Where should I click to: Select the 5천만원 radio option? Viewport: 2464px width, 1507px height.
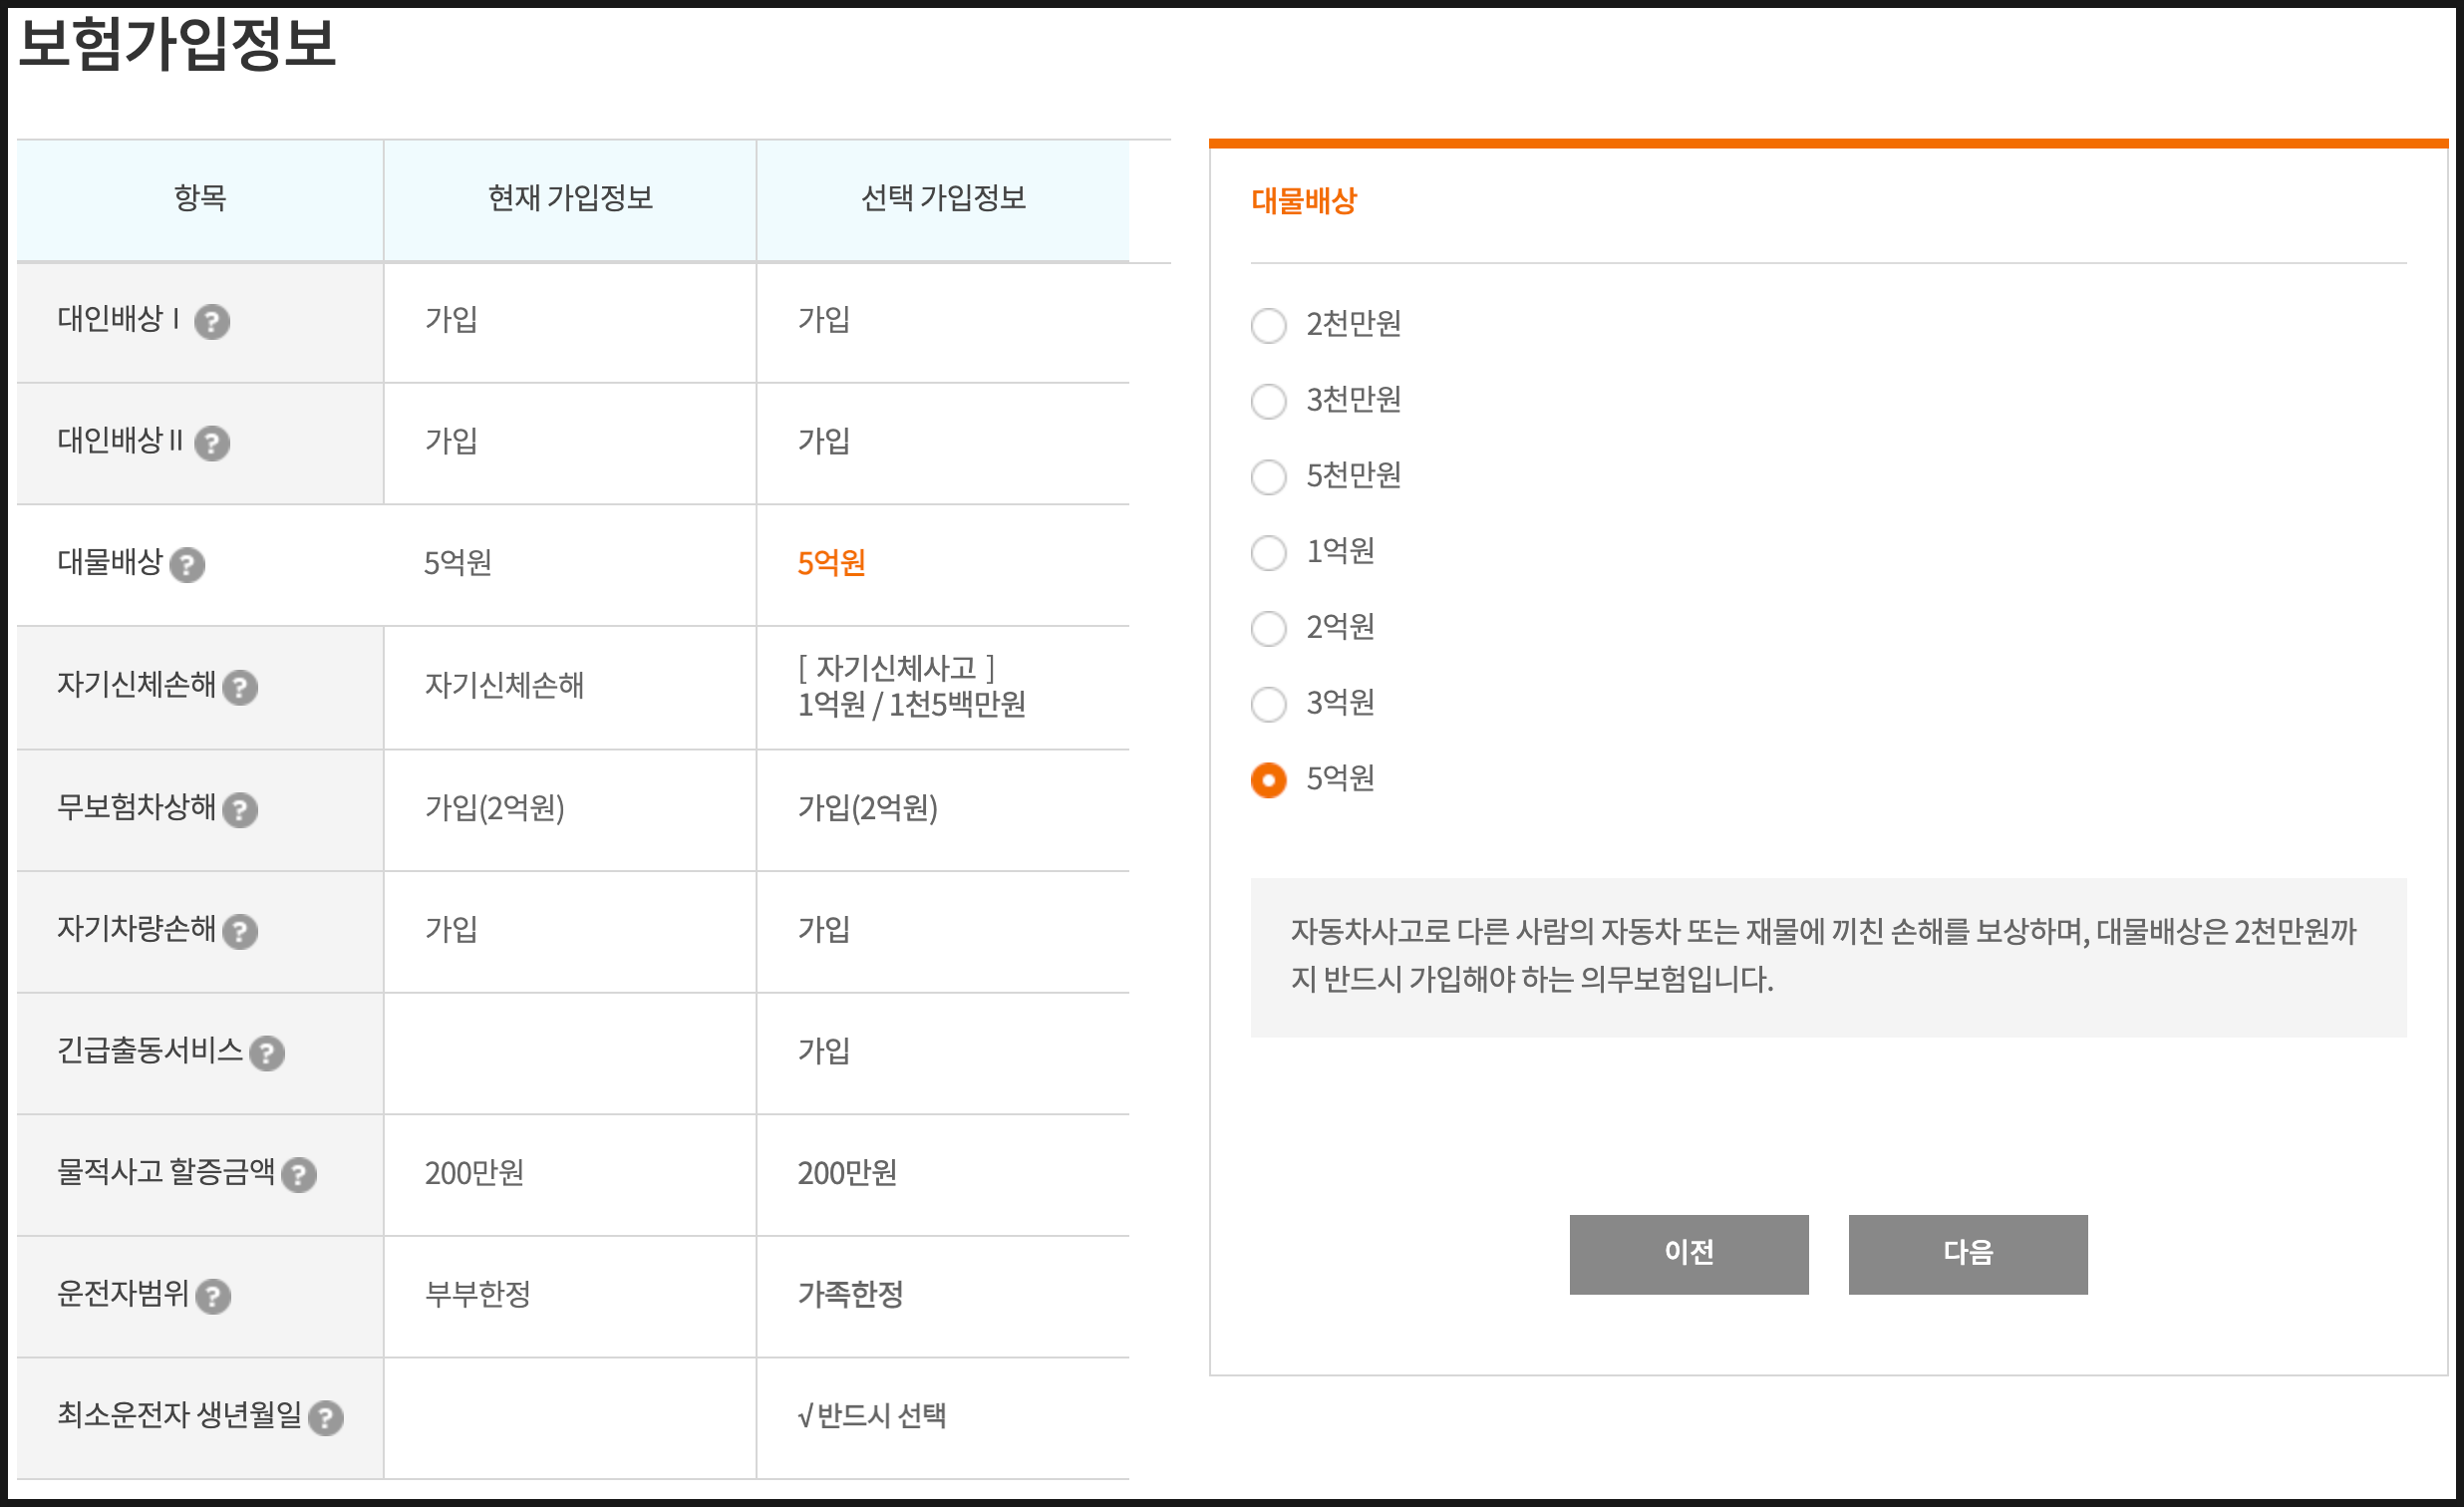(1268, 477)
